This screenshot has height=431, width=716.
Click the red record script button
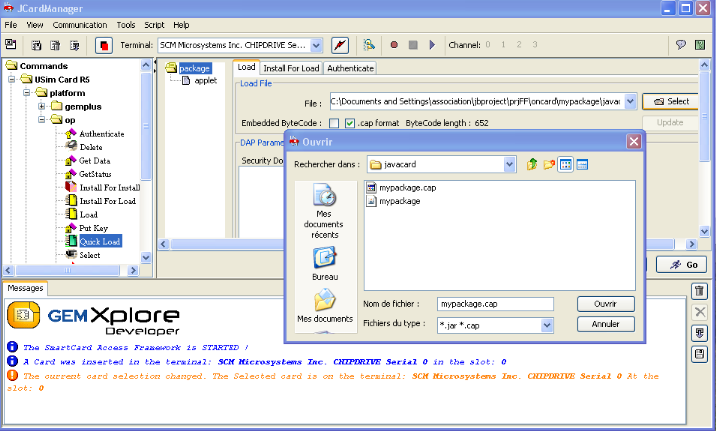(x=394, y=45)
